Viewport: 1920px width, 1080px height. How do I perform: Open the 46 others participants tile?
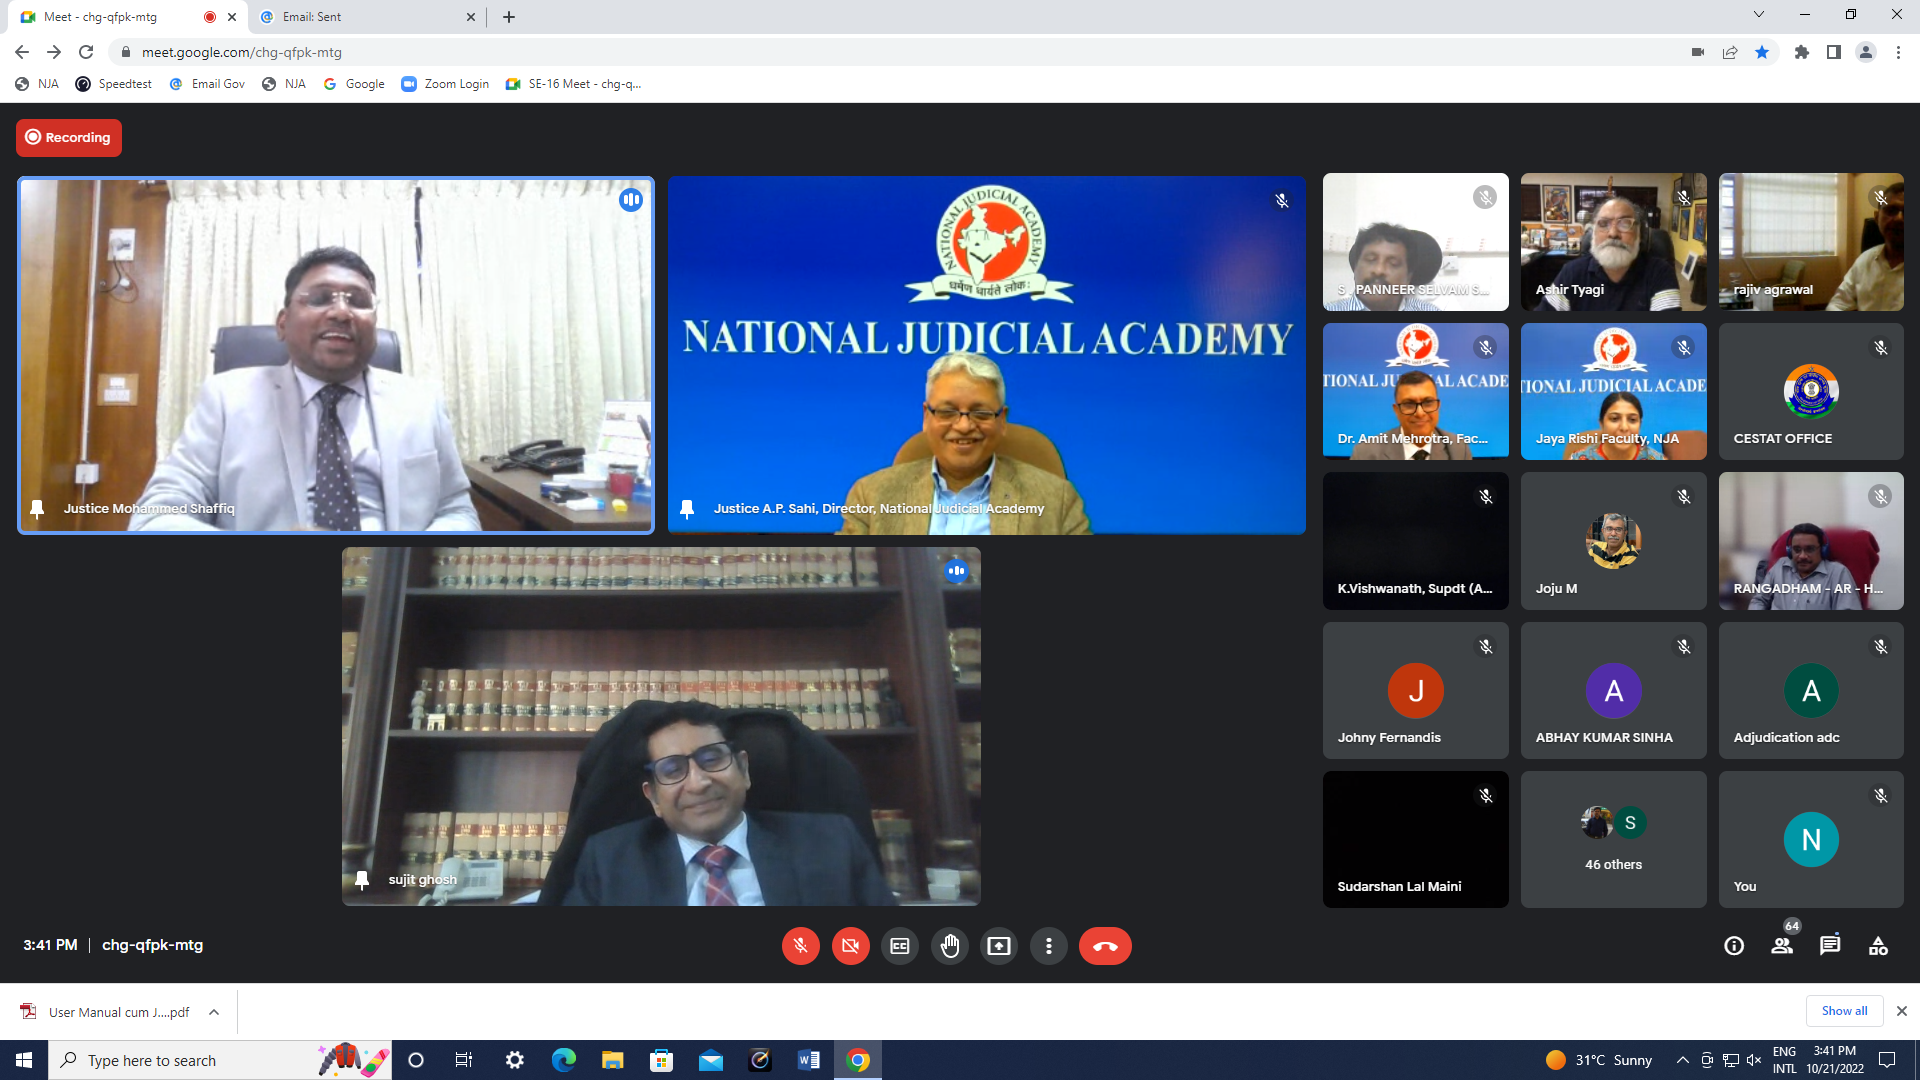click(1613, 840)
